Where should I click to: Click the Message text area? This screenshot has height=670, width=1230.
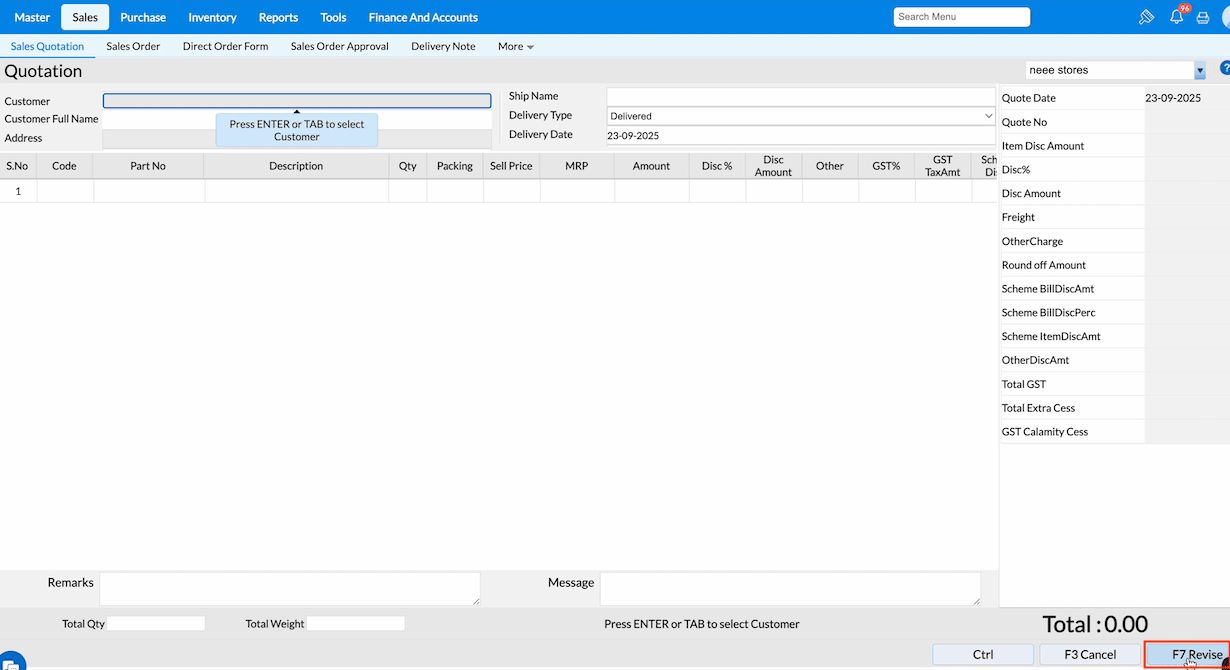tap(790, 589)
